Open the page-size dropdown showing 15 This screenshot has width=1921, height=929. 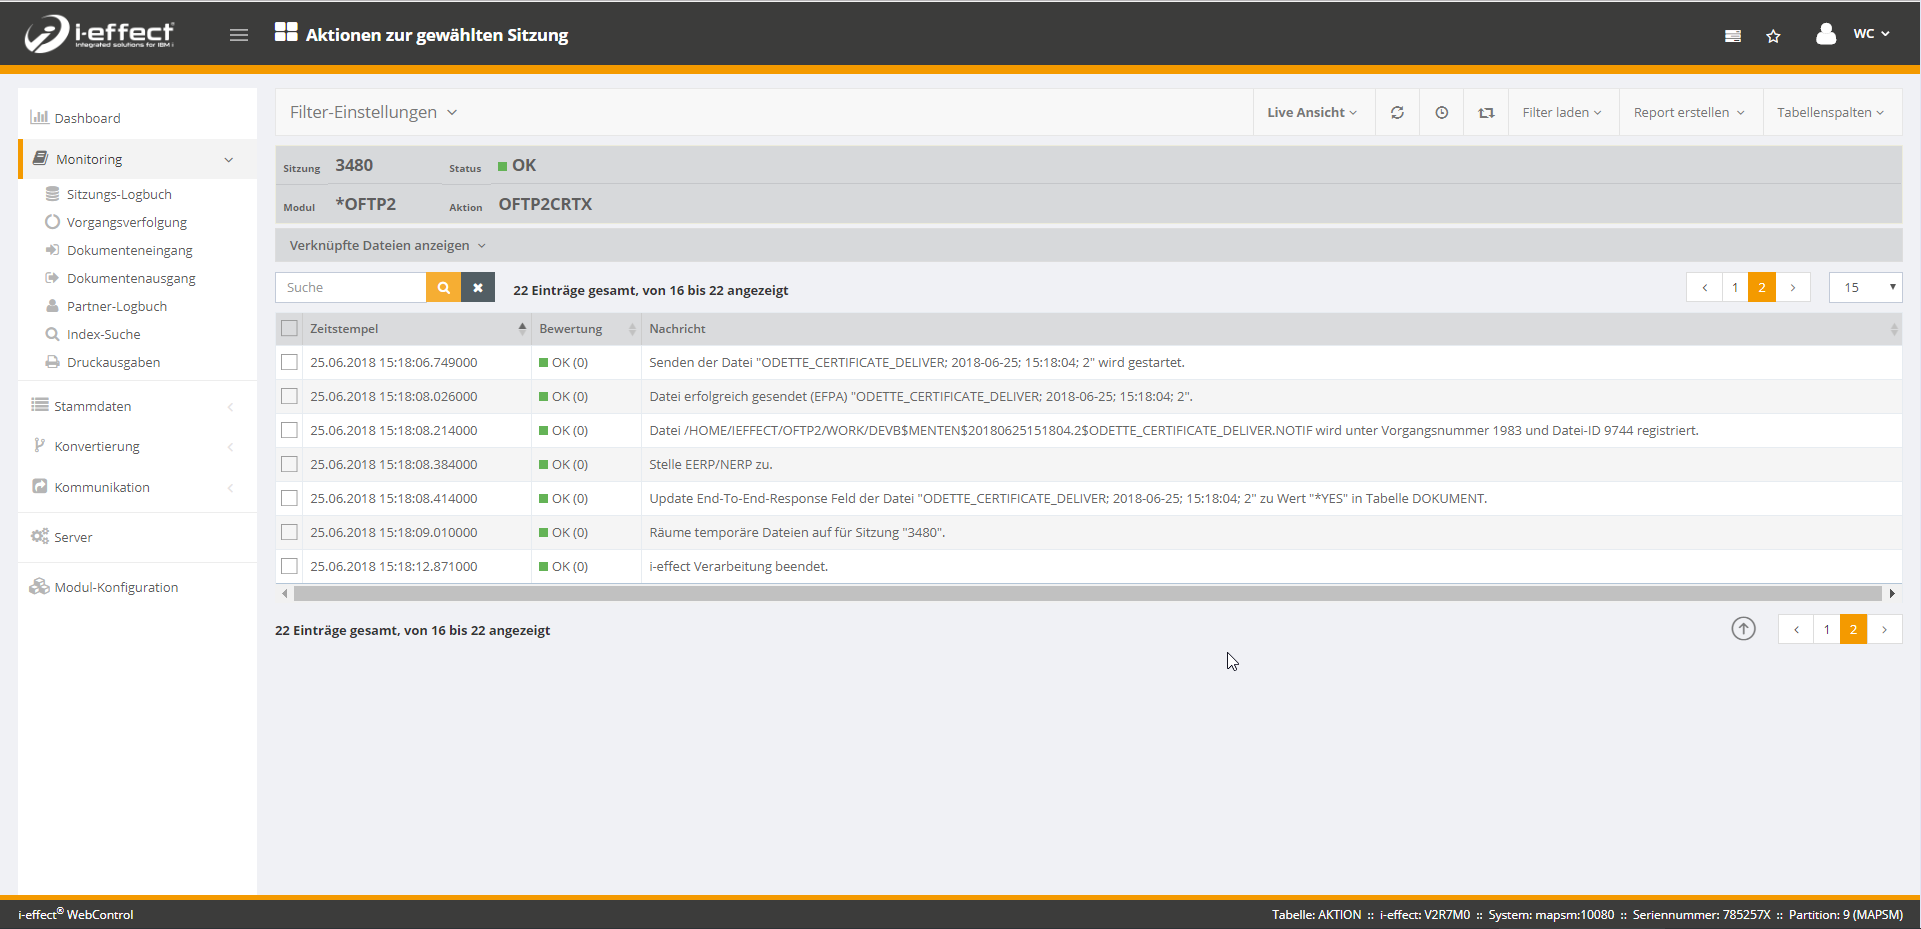tap(1865, 288)
